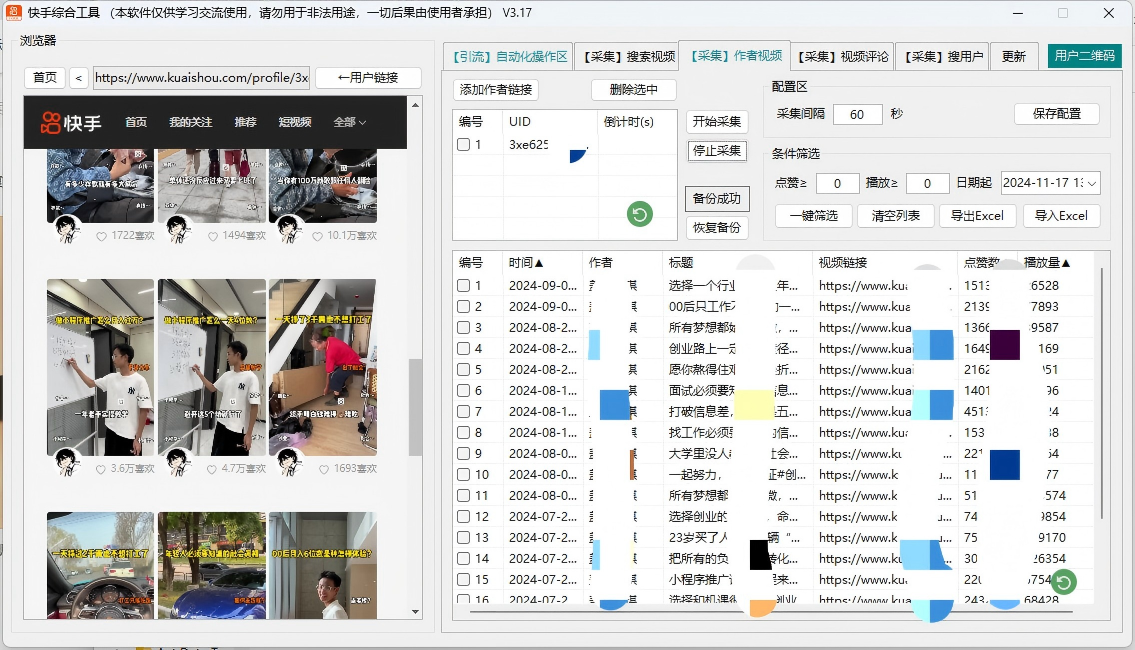The width and height of the screenshot is (1135, 650).
Task: Open the start date dropdown
Action: (x=1092, y=183)
